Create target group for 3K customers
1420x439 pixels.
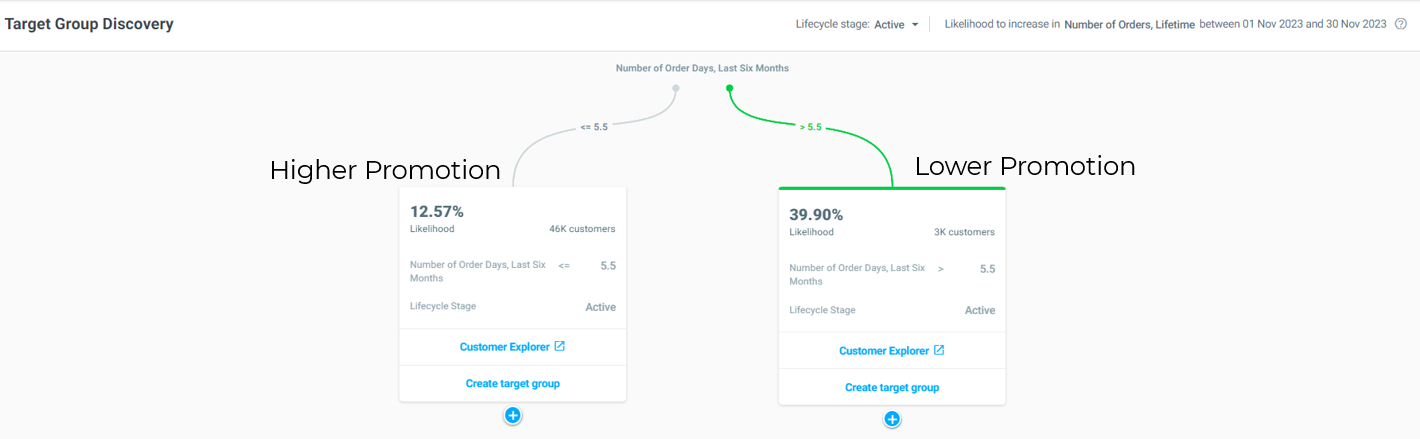(892, 387)
